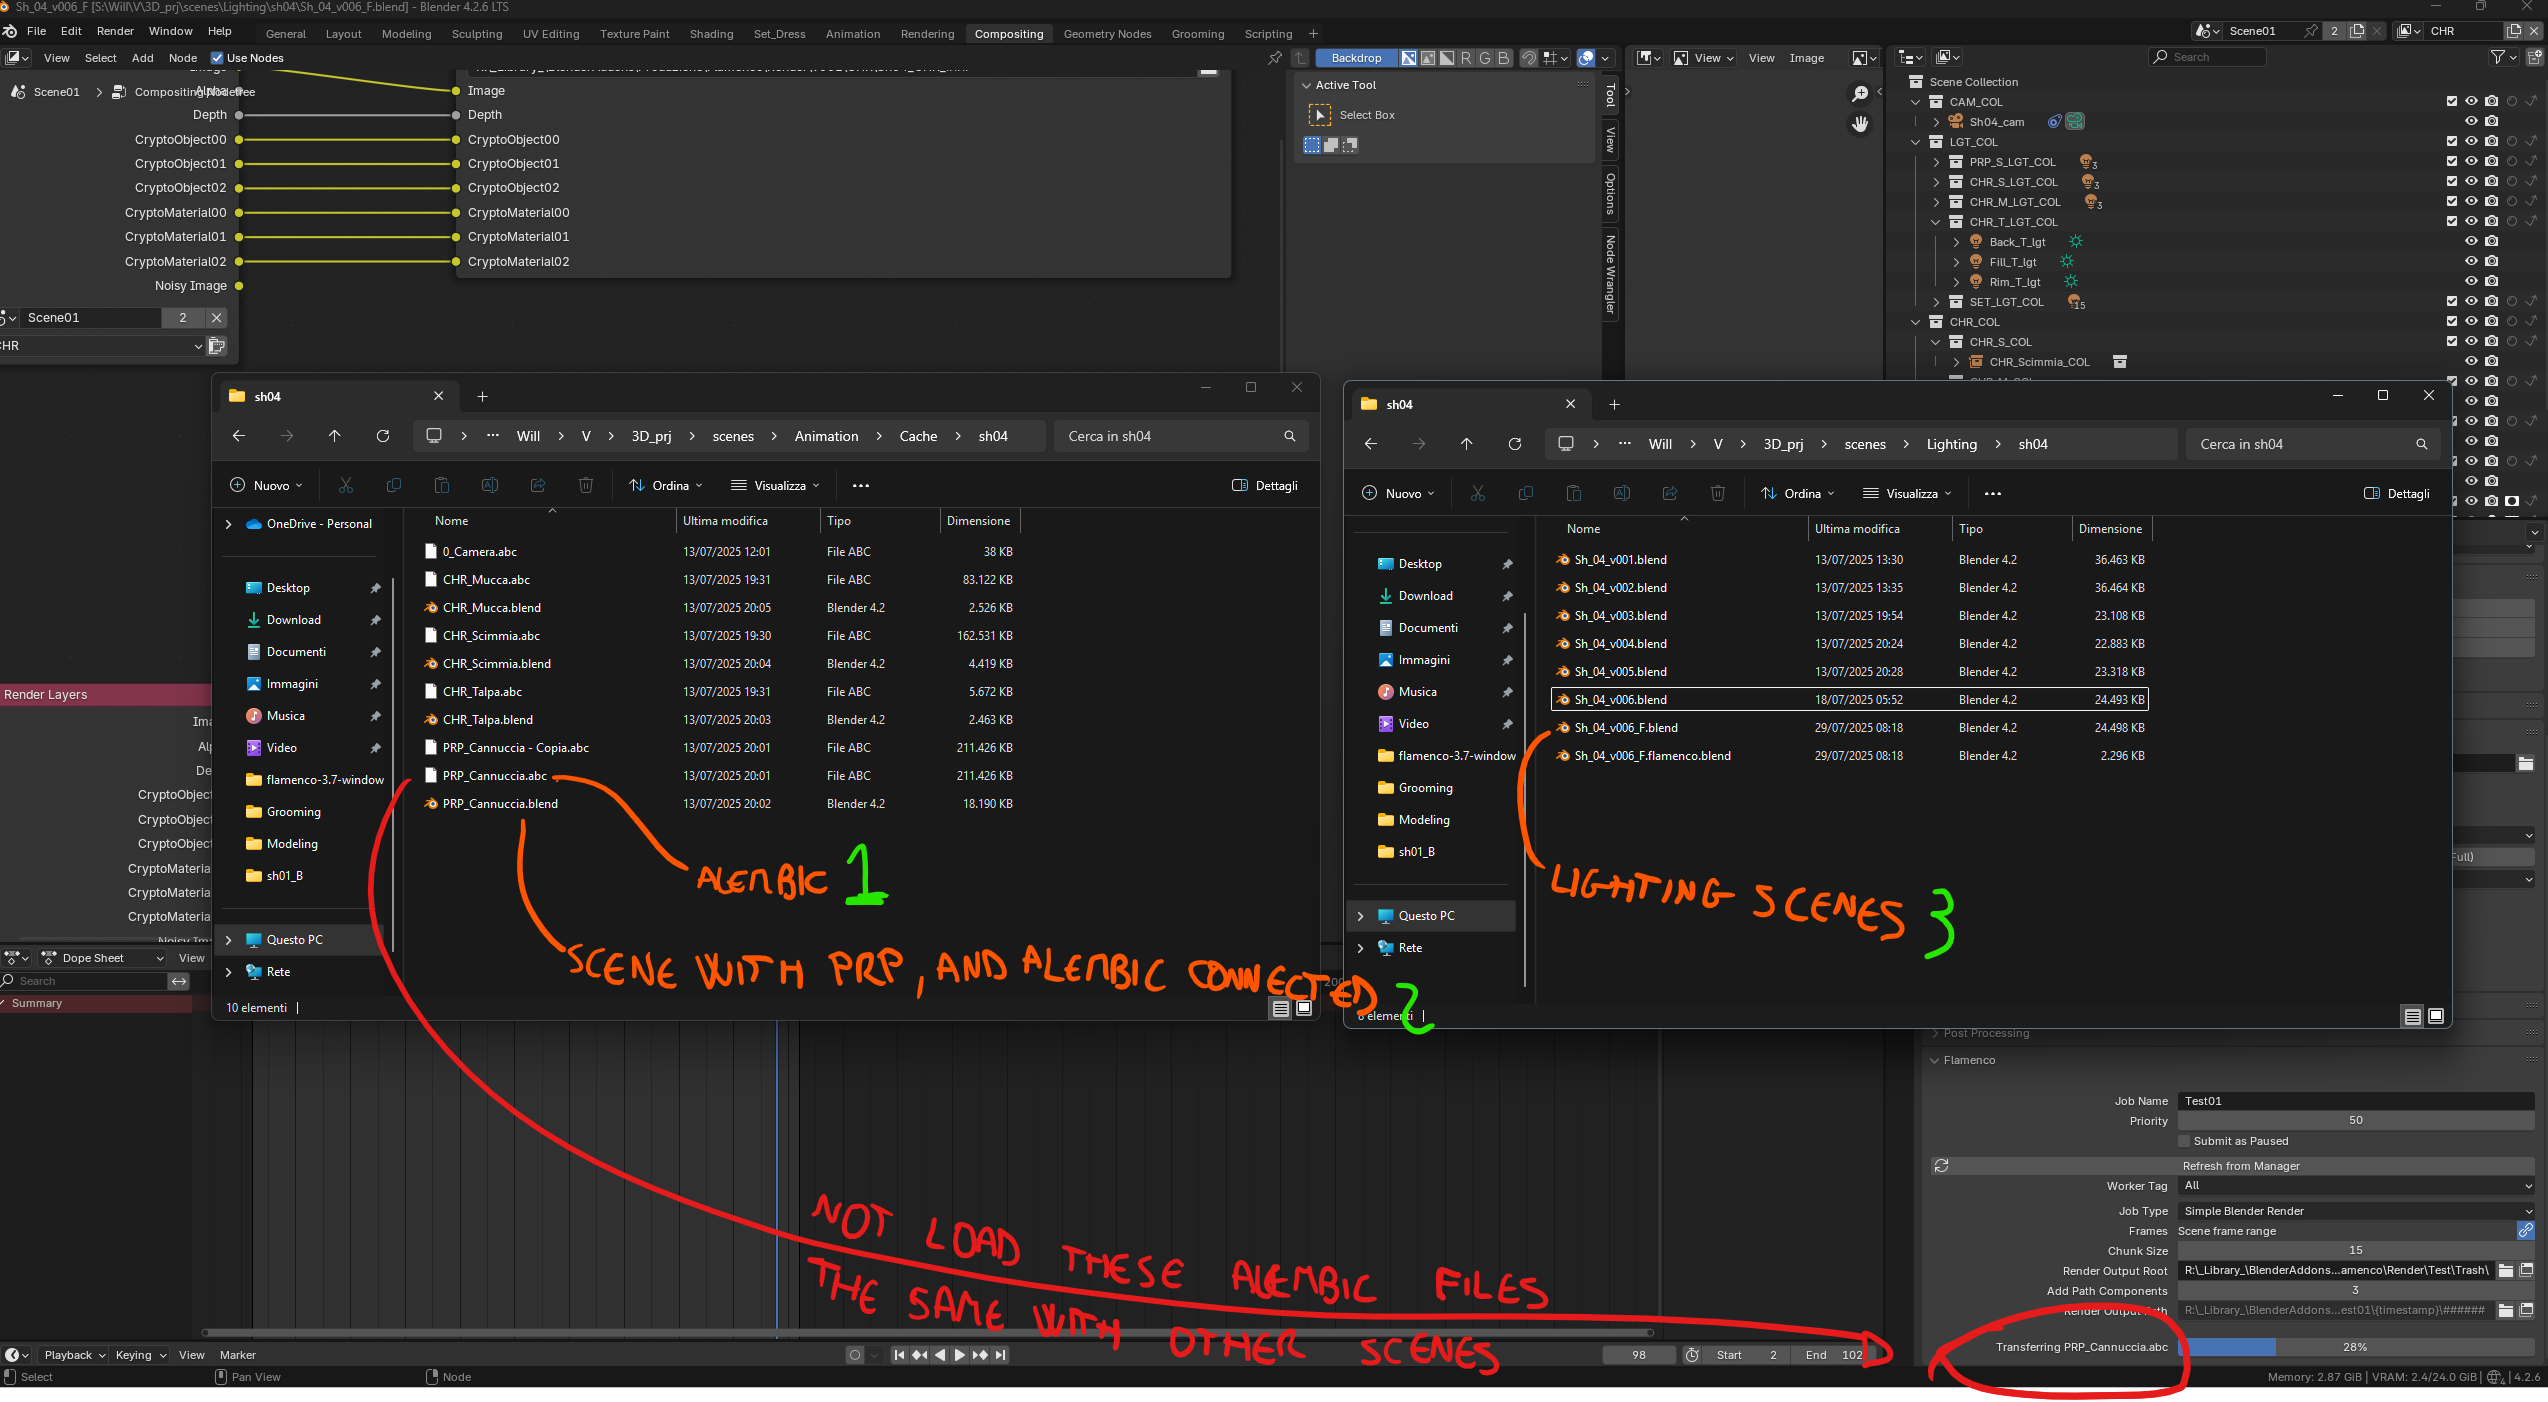Open the outliner filter dropdown
2548x1402 pixels.
coord(2503,57)
